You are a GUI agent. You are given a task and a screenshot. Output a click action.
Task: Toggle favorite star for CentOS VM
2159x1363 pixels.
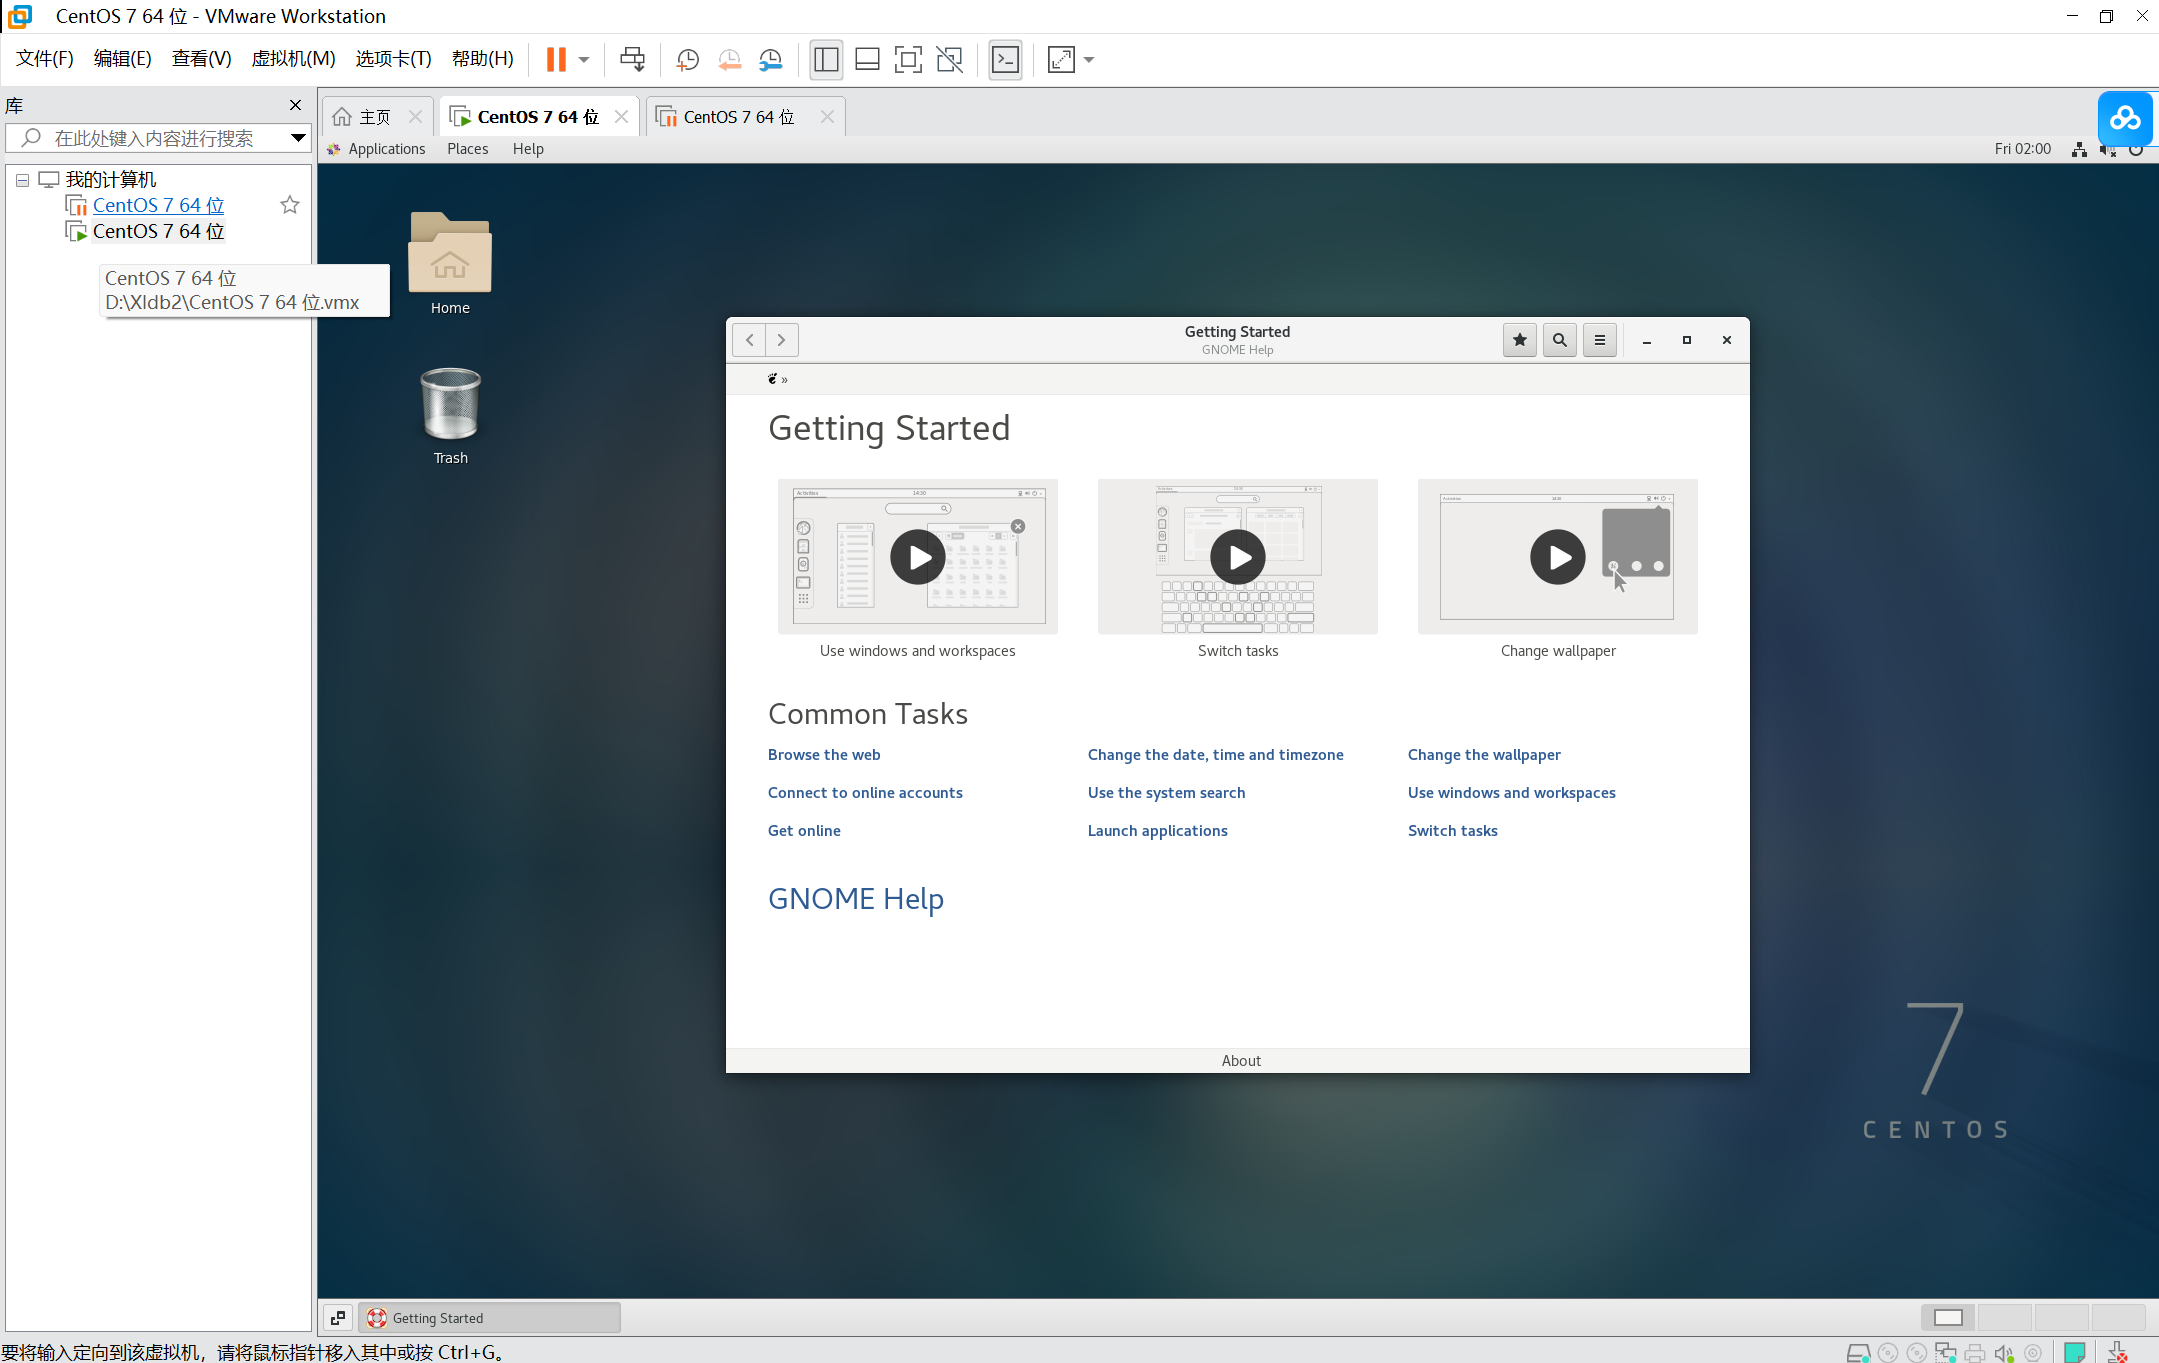[x=290, y=205]
